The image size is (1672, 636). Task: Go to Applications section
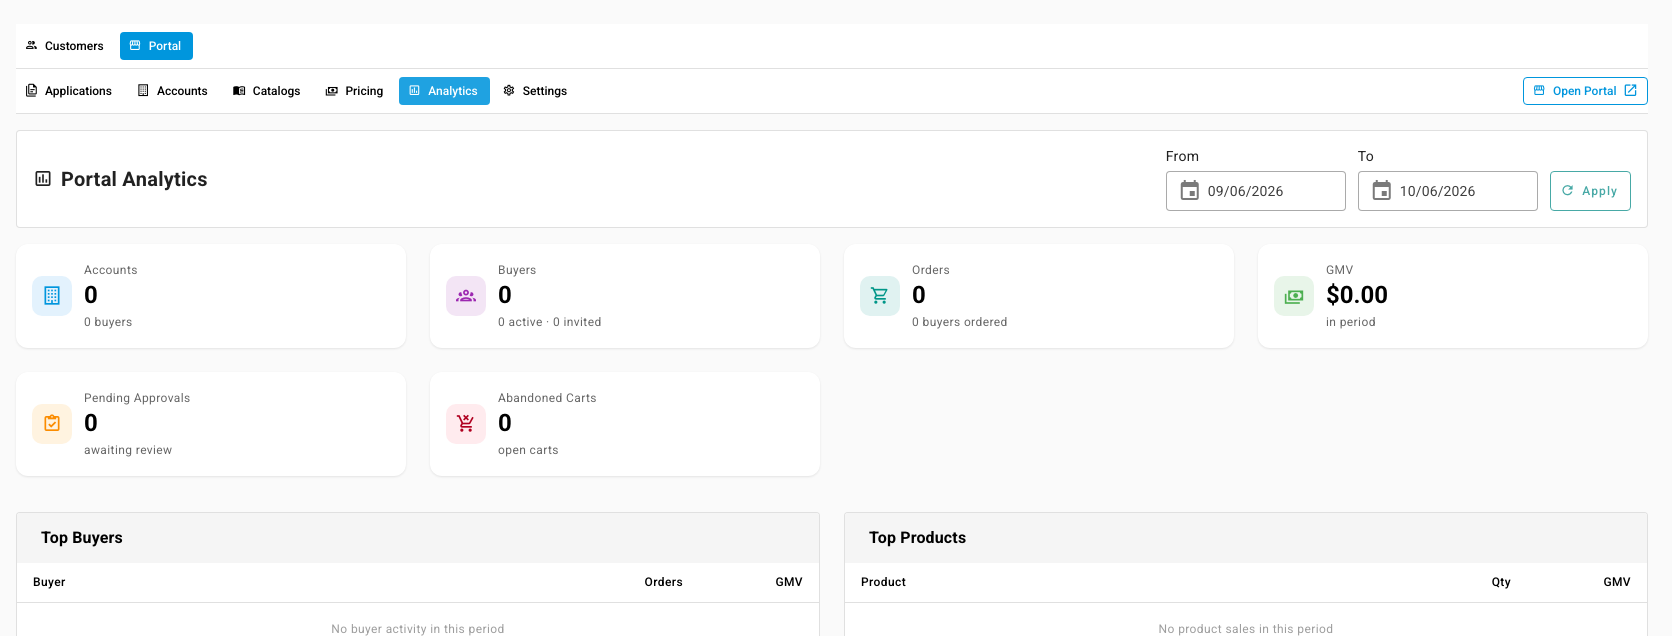point(68,91)
